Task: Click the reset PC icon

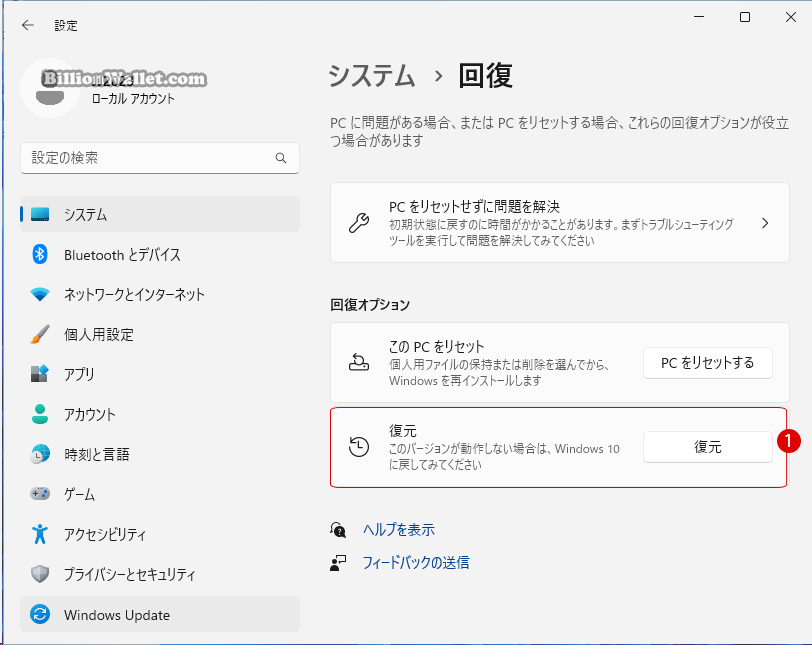Action: pyautogui.click(x=359, y=362)
